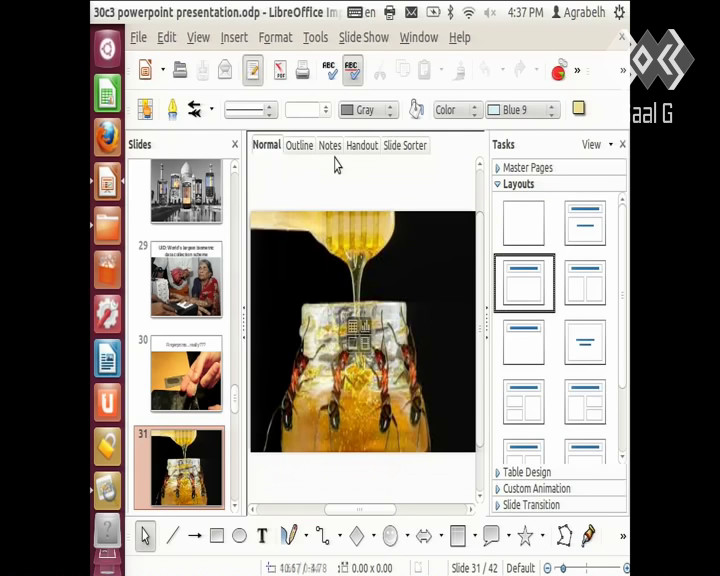This screenshot has height=576, width=720.
Task: Switch to the Notes tab
Action: coord(330,146)
